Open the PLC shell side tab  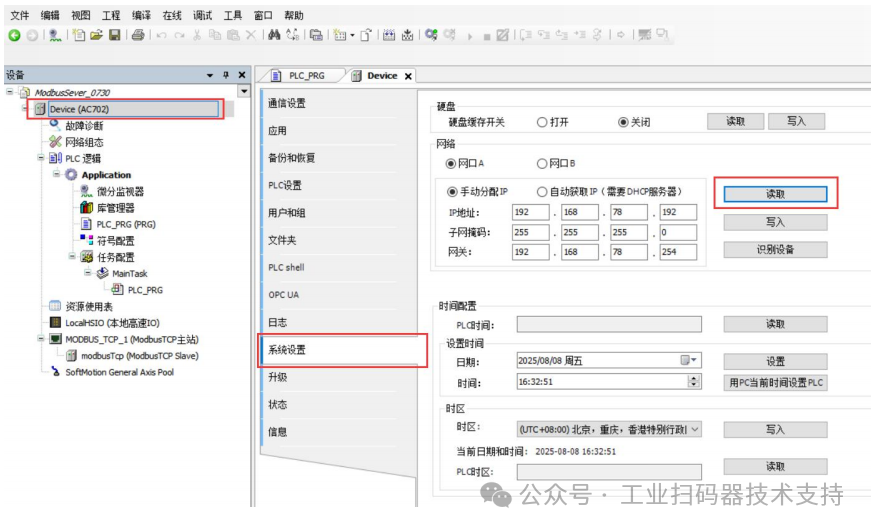click(340, 268)
